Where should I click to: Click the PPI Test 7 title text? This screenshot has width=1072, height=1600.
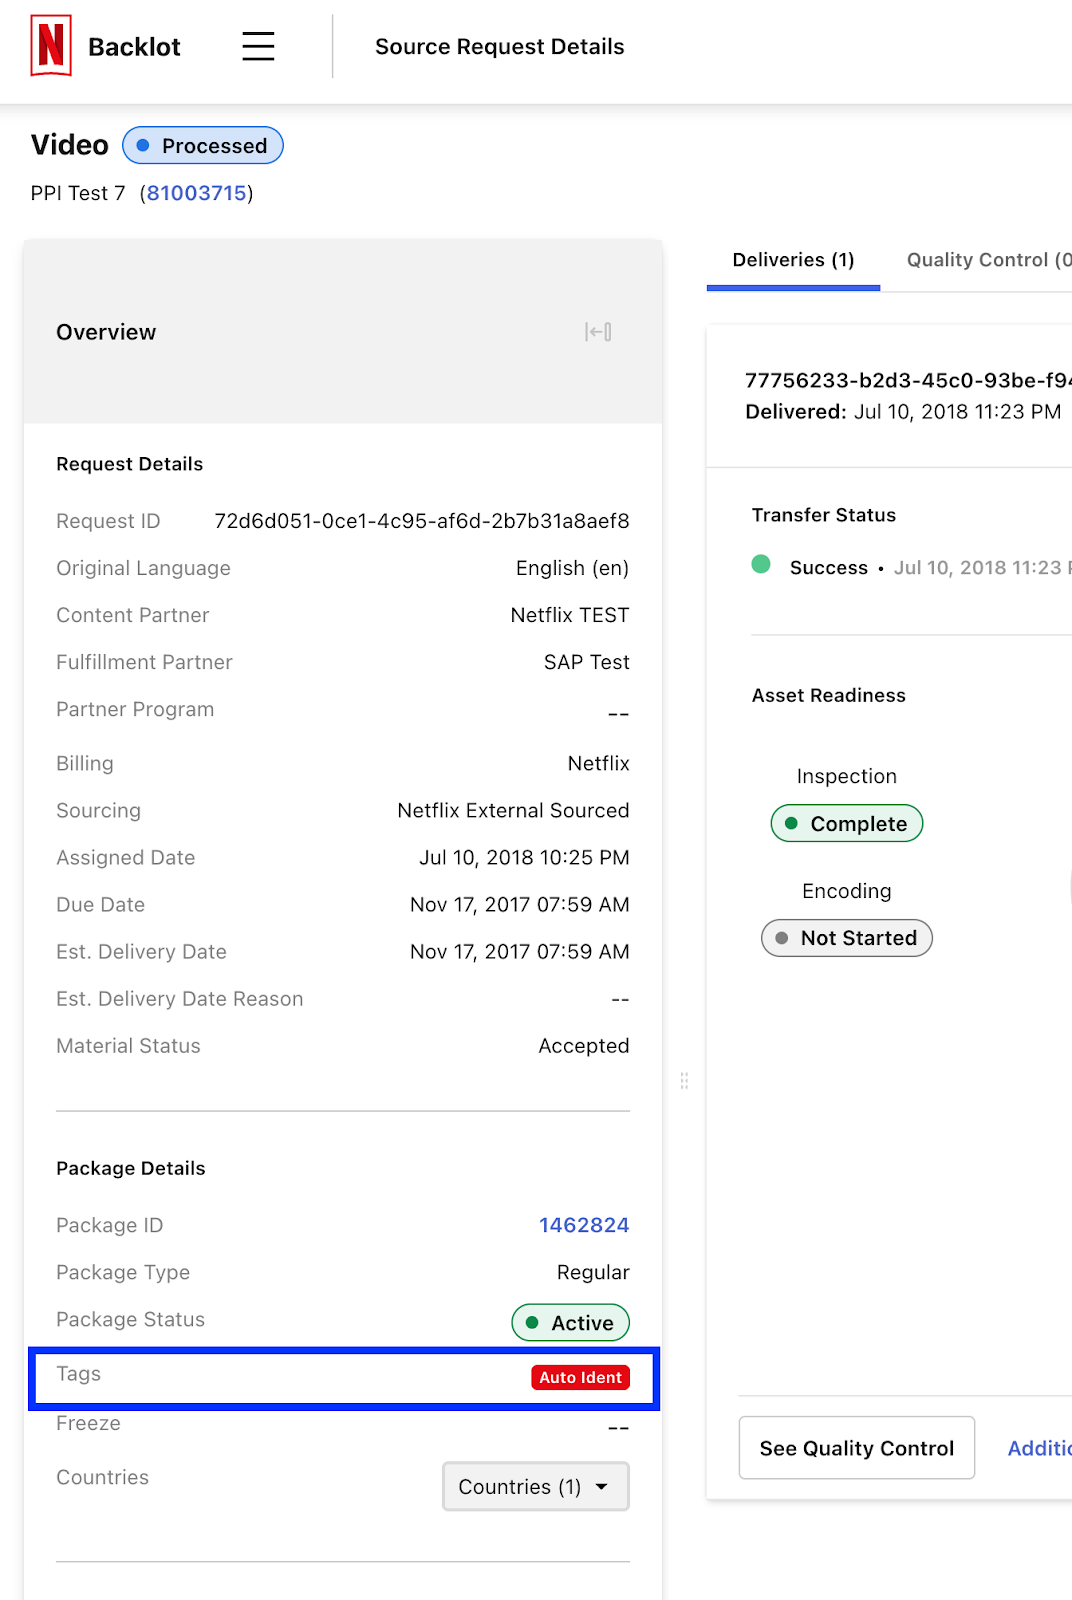pos(78,193)
